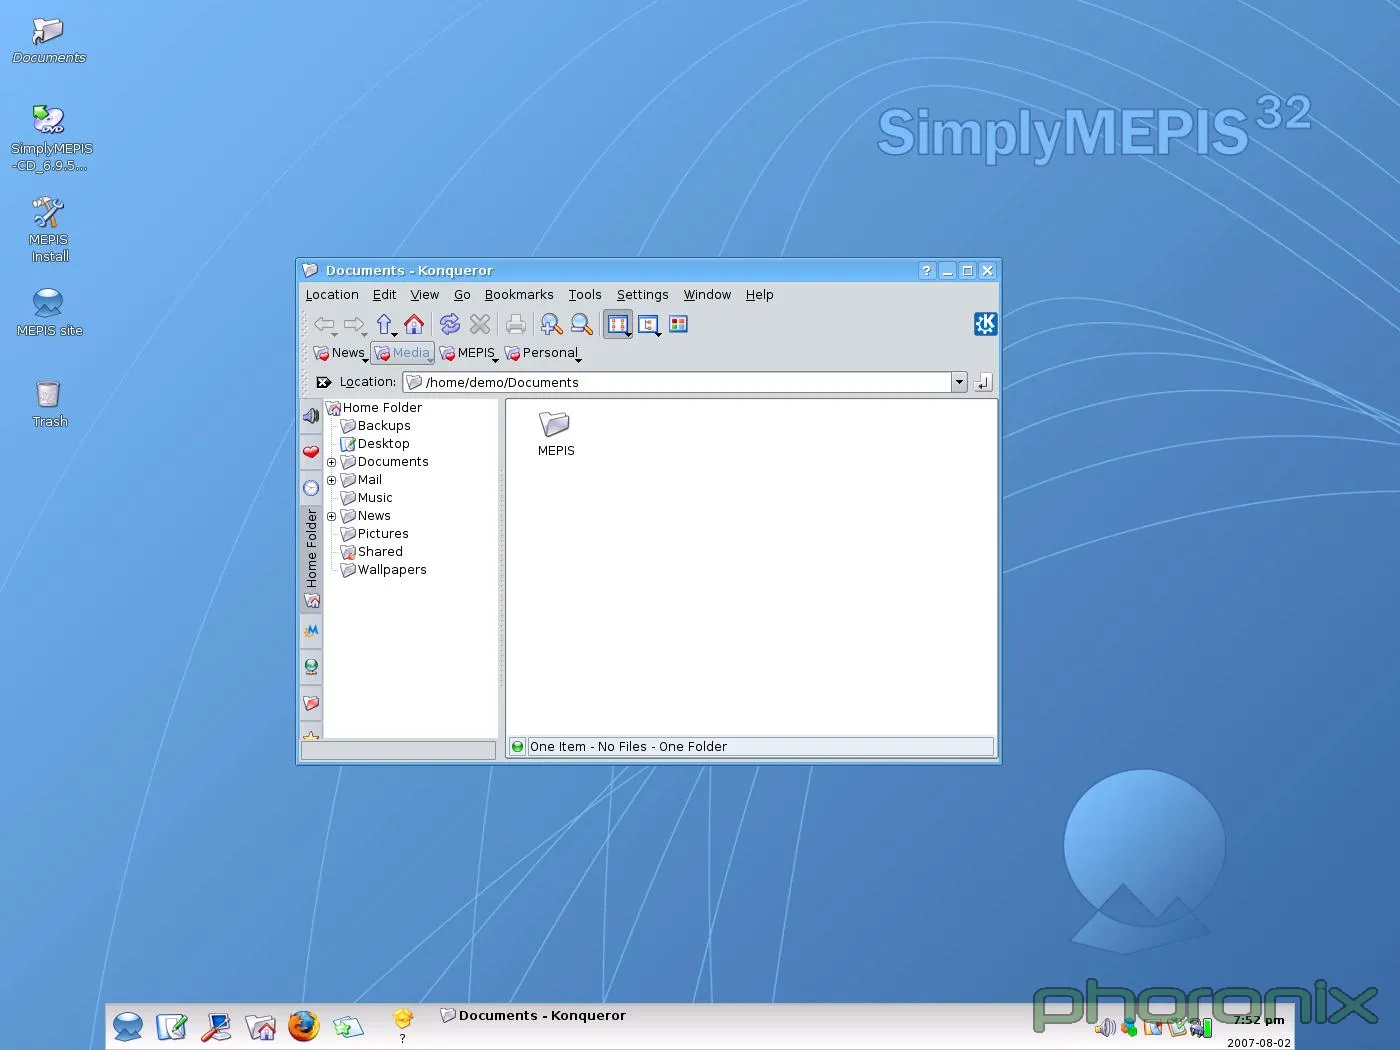Click the volume speaker tray icon
The image size is (1400, 1050).
[1105, 1027]
